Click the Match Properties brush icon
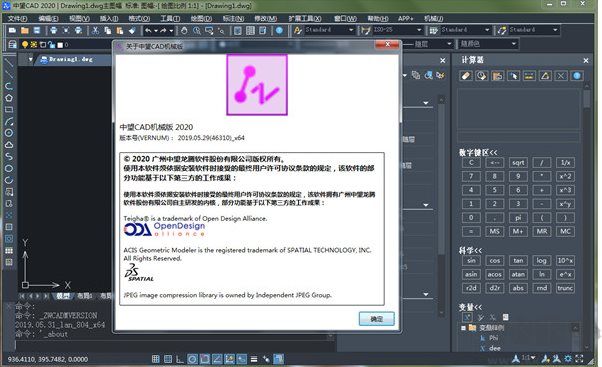 [x=132, y=30]
